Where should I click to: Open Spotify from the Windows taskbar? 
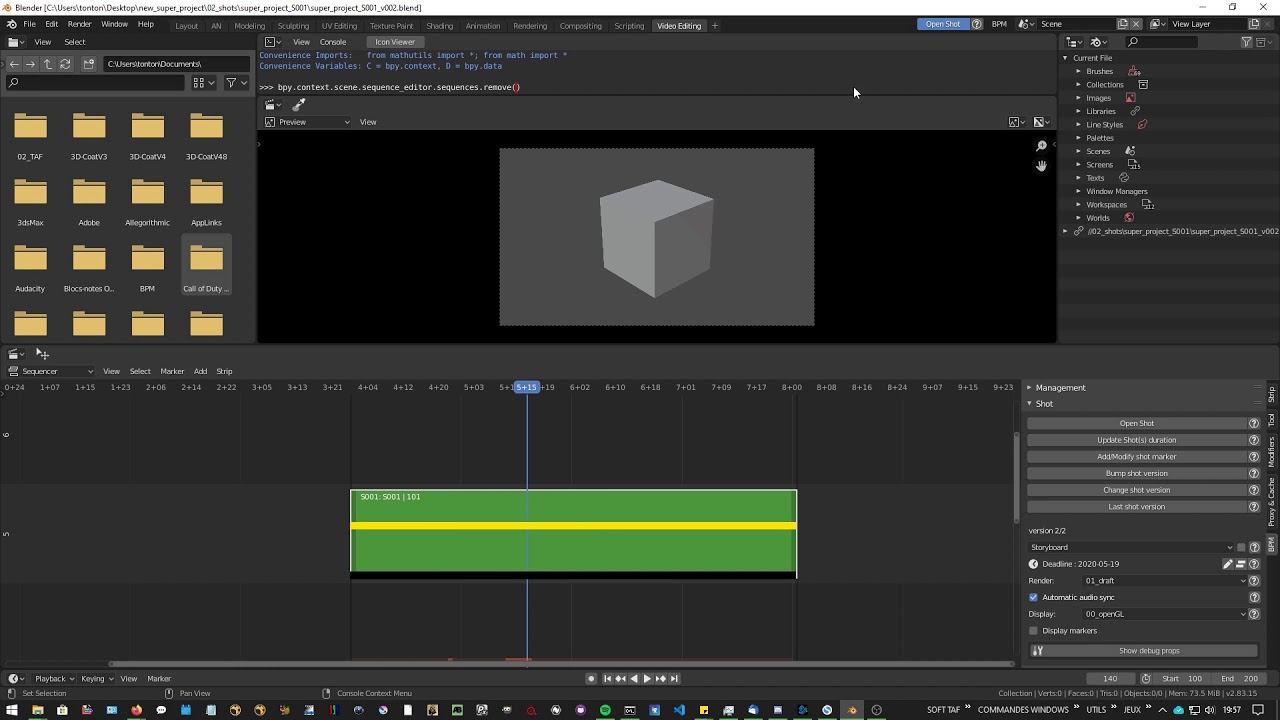(x=605, y=710)
